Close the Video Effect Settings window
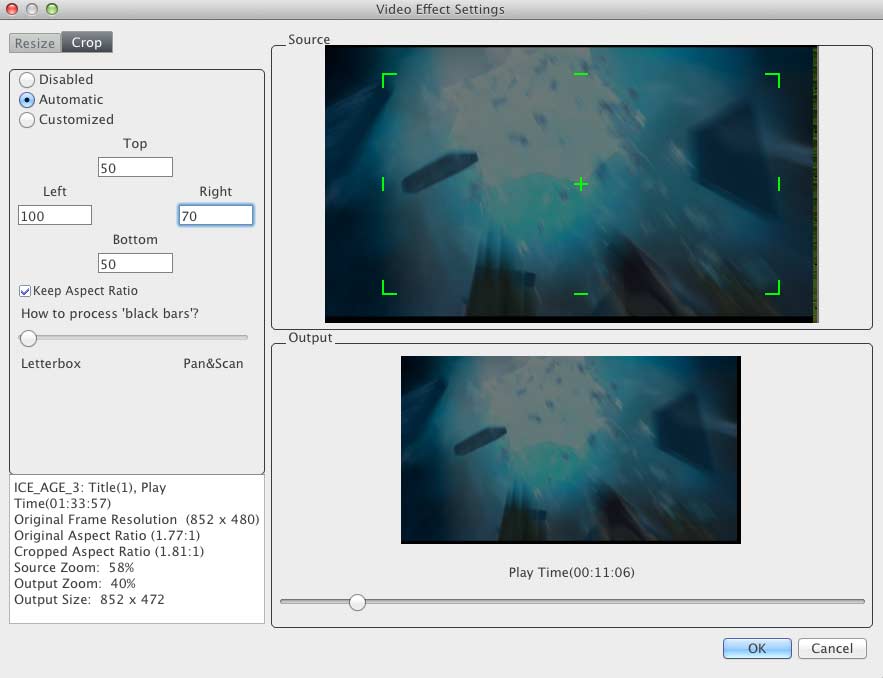Viewport: 883px width, 678px height. pyautogui.click(x=12, y=9)
